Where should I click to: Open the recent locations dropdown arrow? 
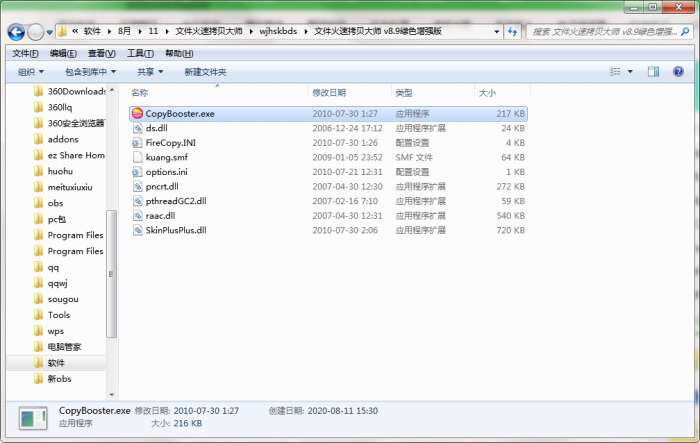[x=49, y=32]
